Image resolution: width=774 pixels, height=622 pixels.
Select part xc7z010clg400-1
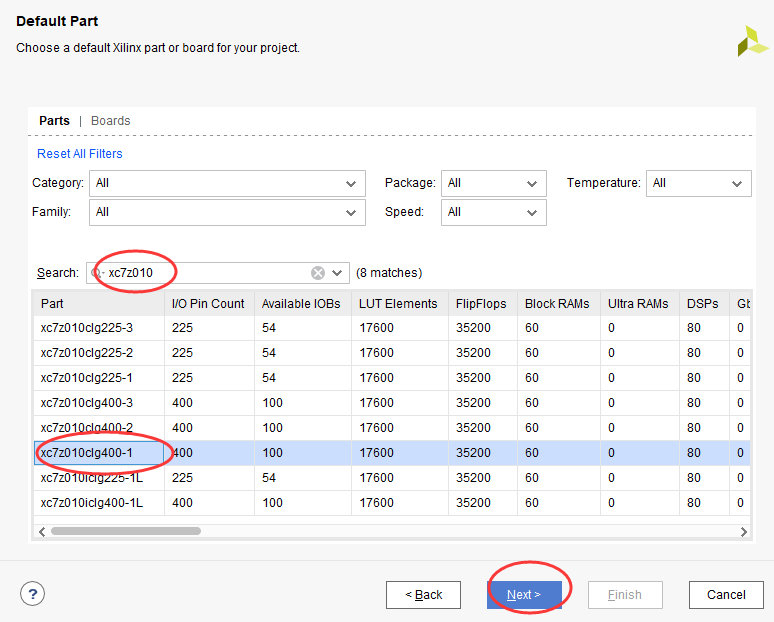pyautogui.click(x=391, y=453)
